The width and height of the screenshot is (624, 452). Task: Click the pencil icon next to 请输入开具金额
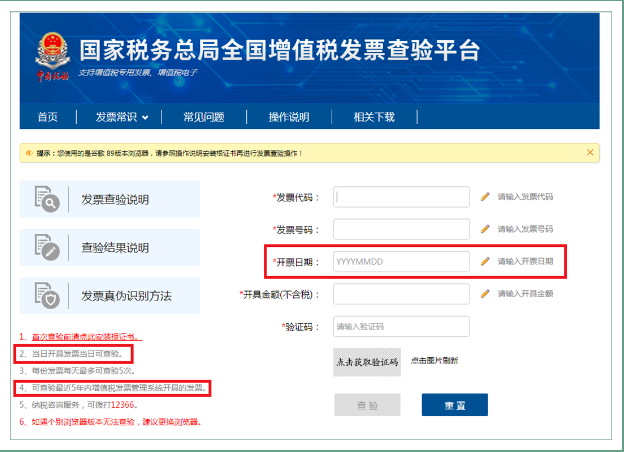click(485, 294)
